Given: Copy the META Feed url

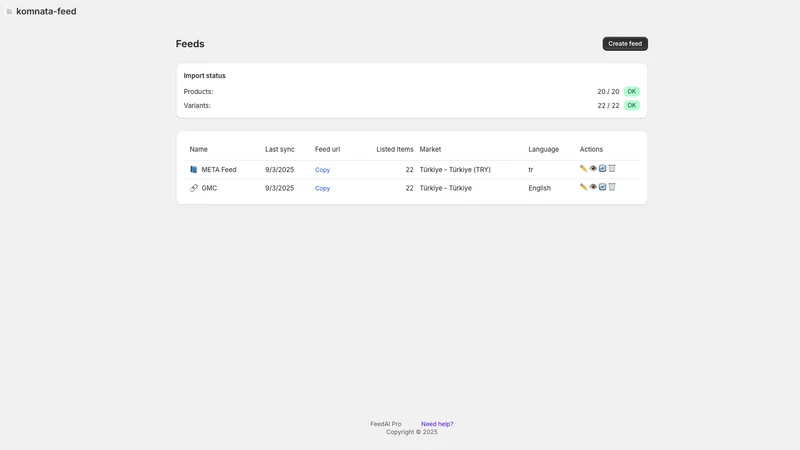Looking at the screenshot, I should pyautogui.click(x=322, y=170).
